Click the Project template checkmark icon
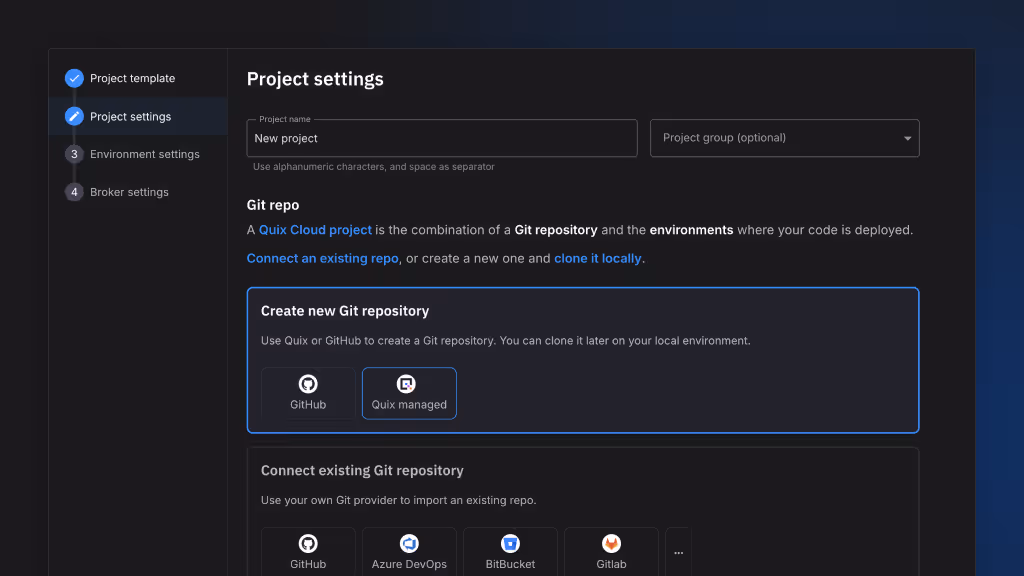This screenshot has width=1024, height=576. [74, 78]
